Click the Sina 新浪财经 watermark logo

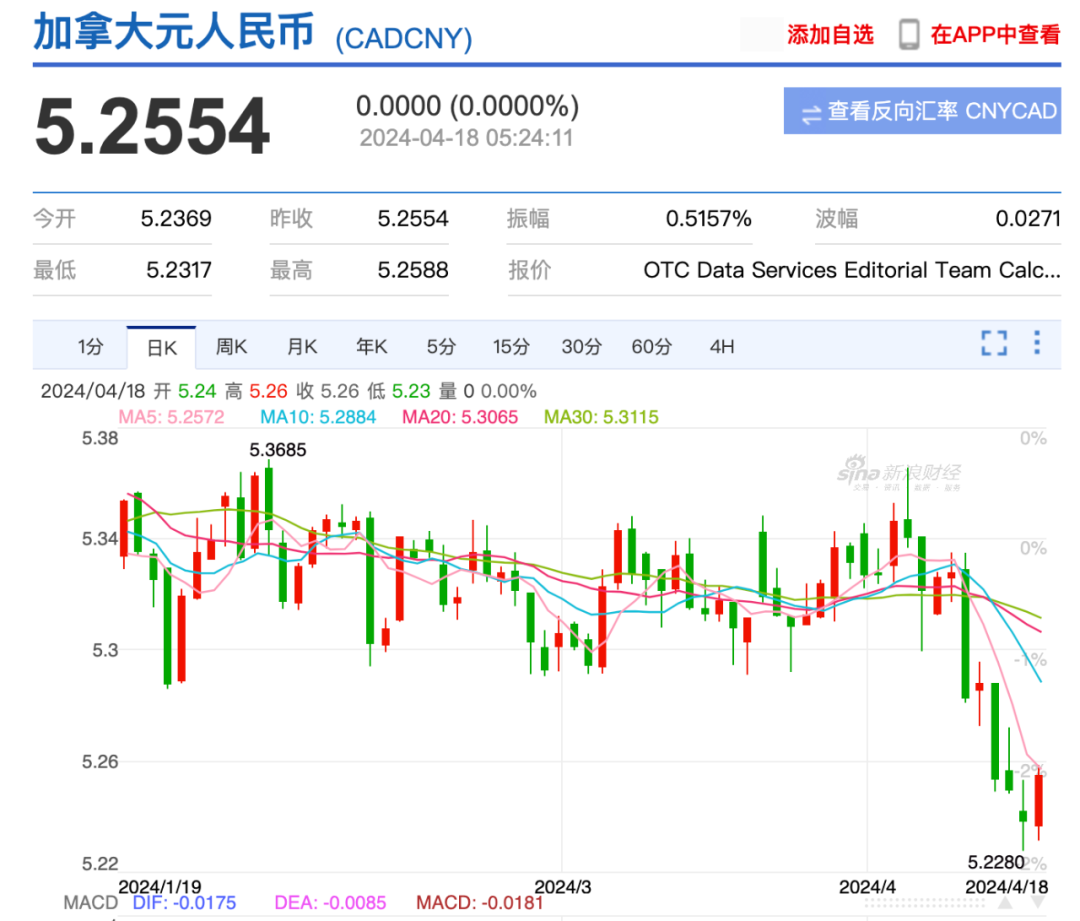898,473
